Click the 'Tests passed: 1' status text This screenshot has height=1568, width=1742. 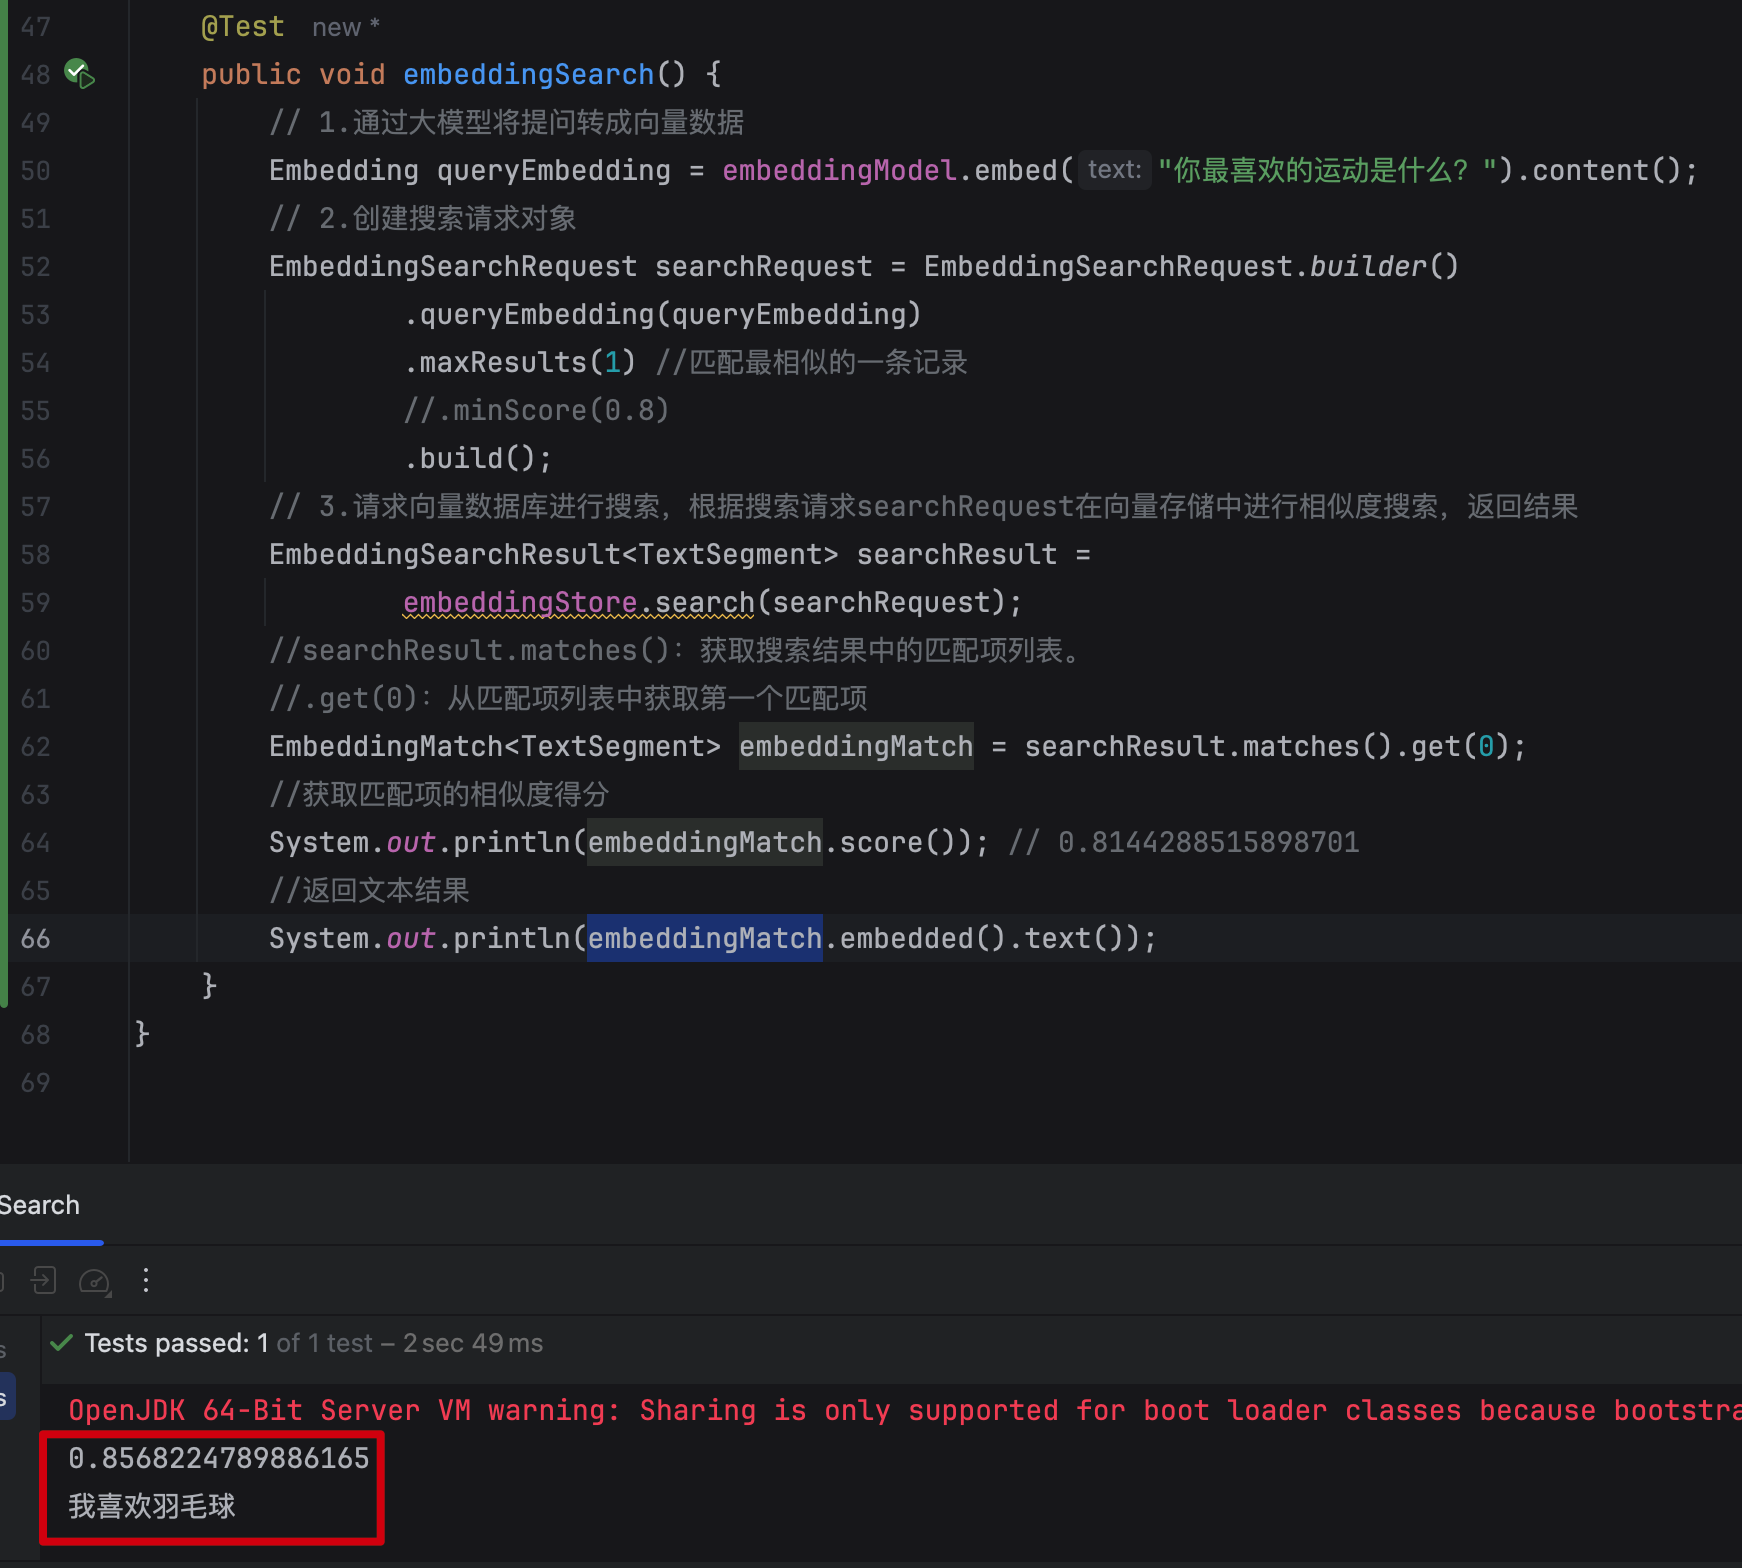(176, 1343)
